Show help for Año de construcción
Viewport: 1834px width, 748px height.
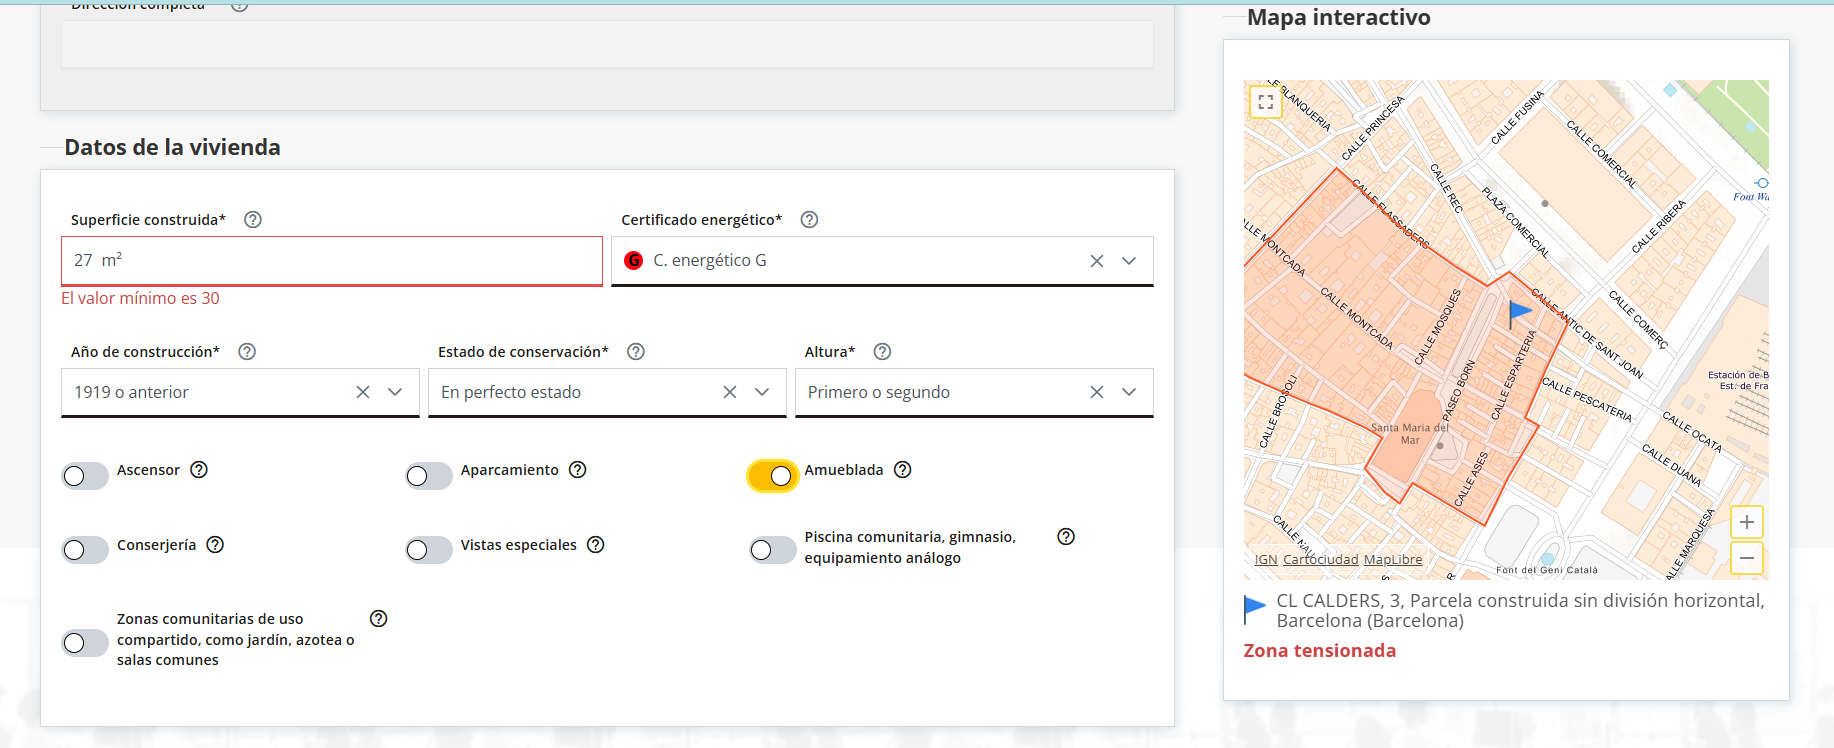tap(247, 351)
